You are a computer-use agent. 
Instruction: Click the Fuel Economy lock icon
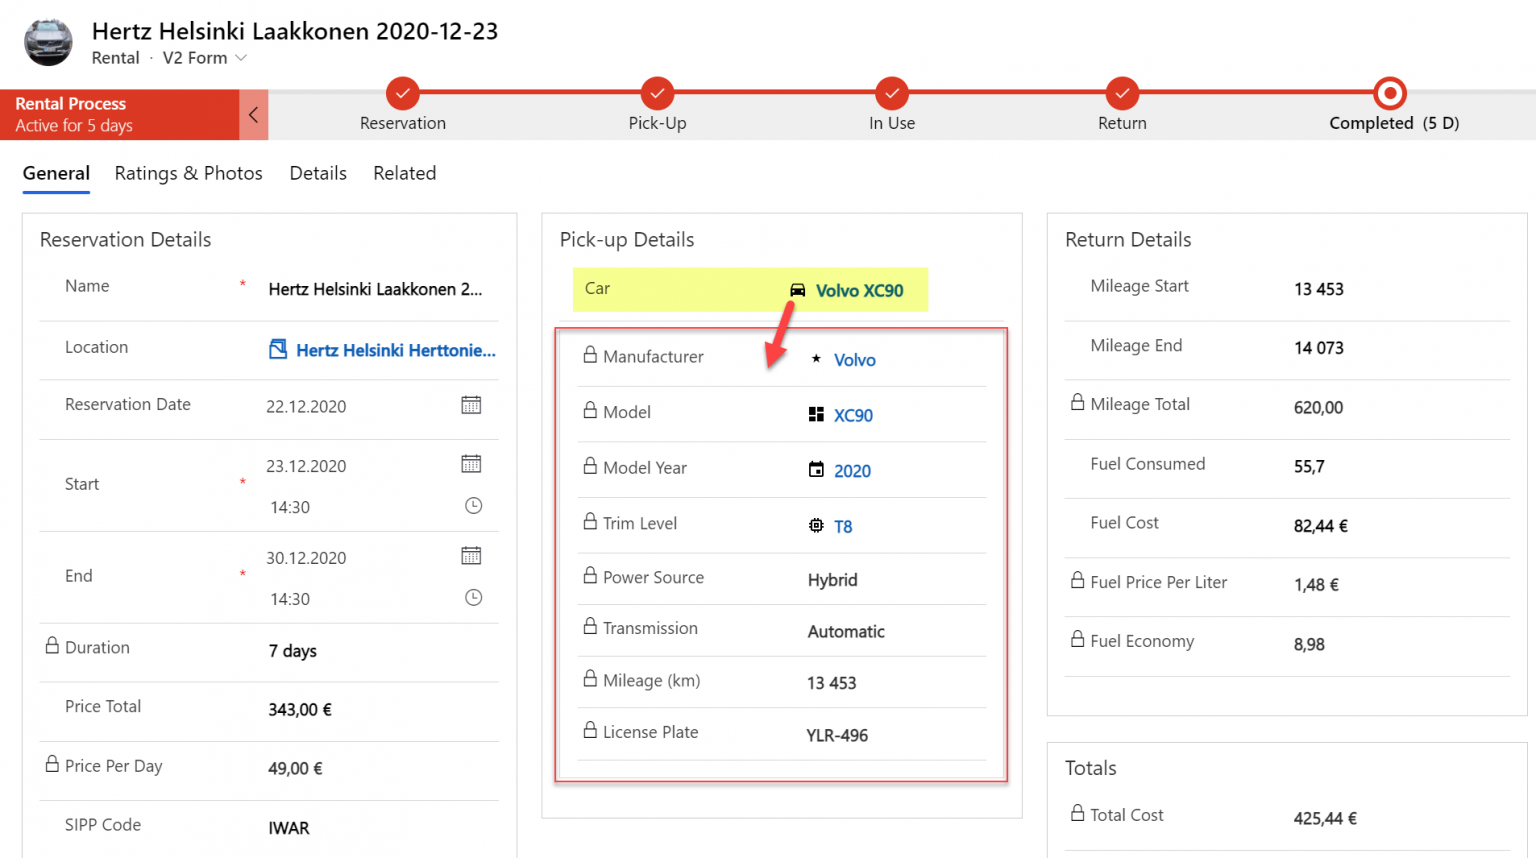[1077, 639]
